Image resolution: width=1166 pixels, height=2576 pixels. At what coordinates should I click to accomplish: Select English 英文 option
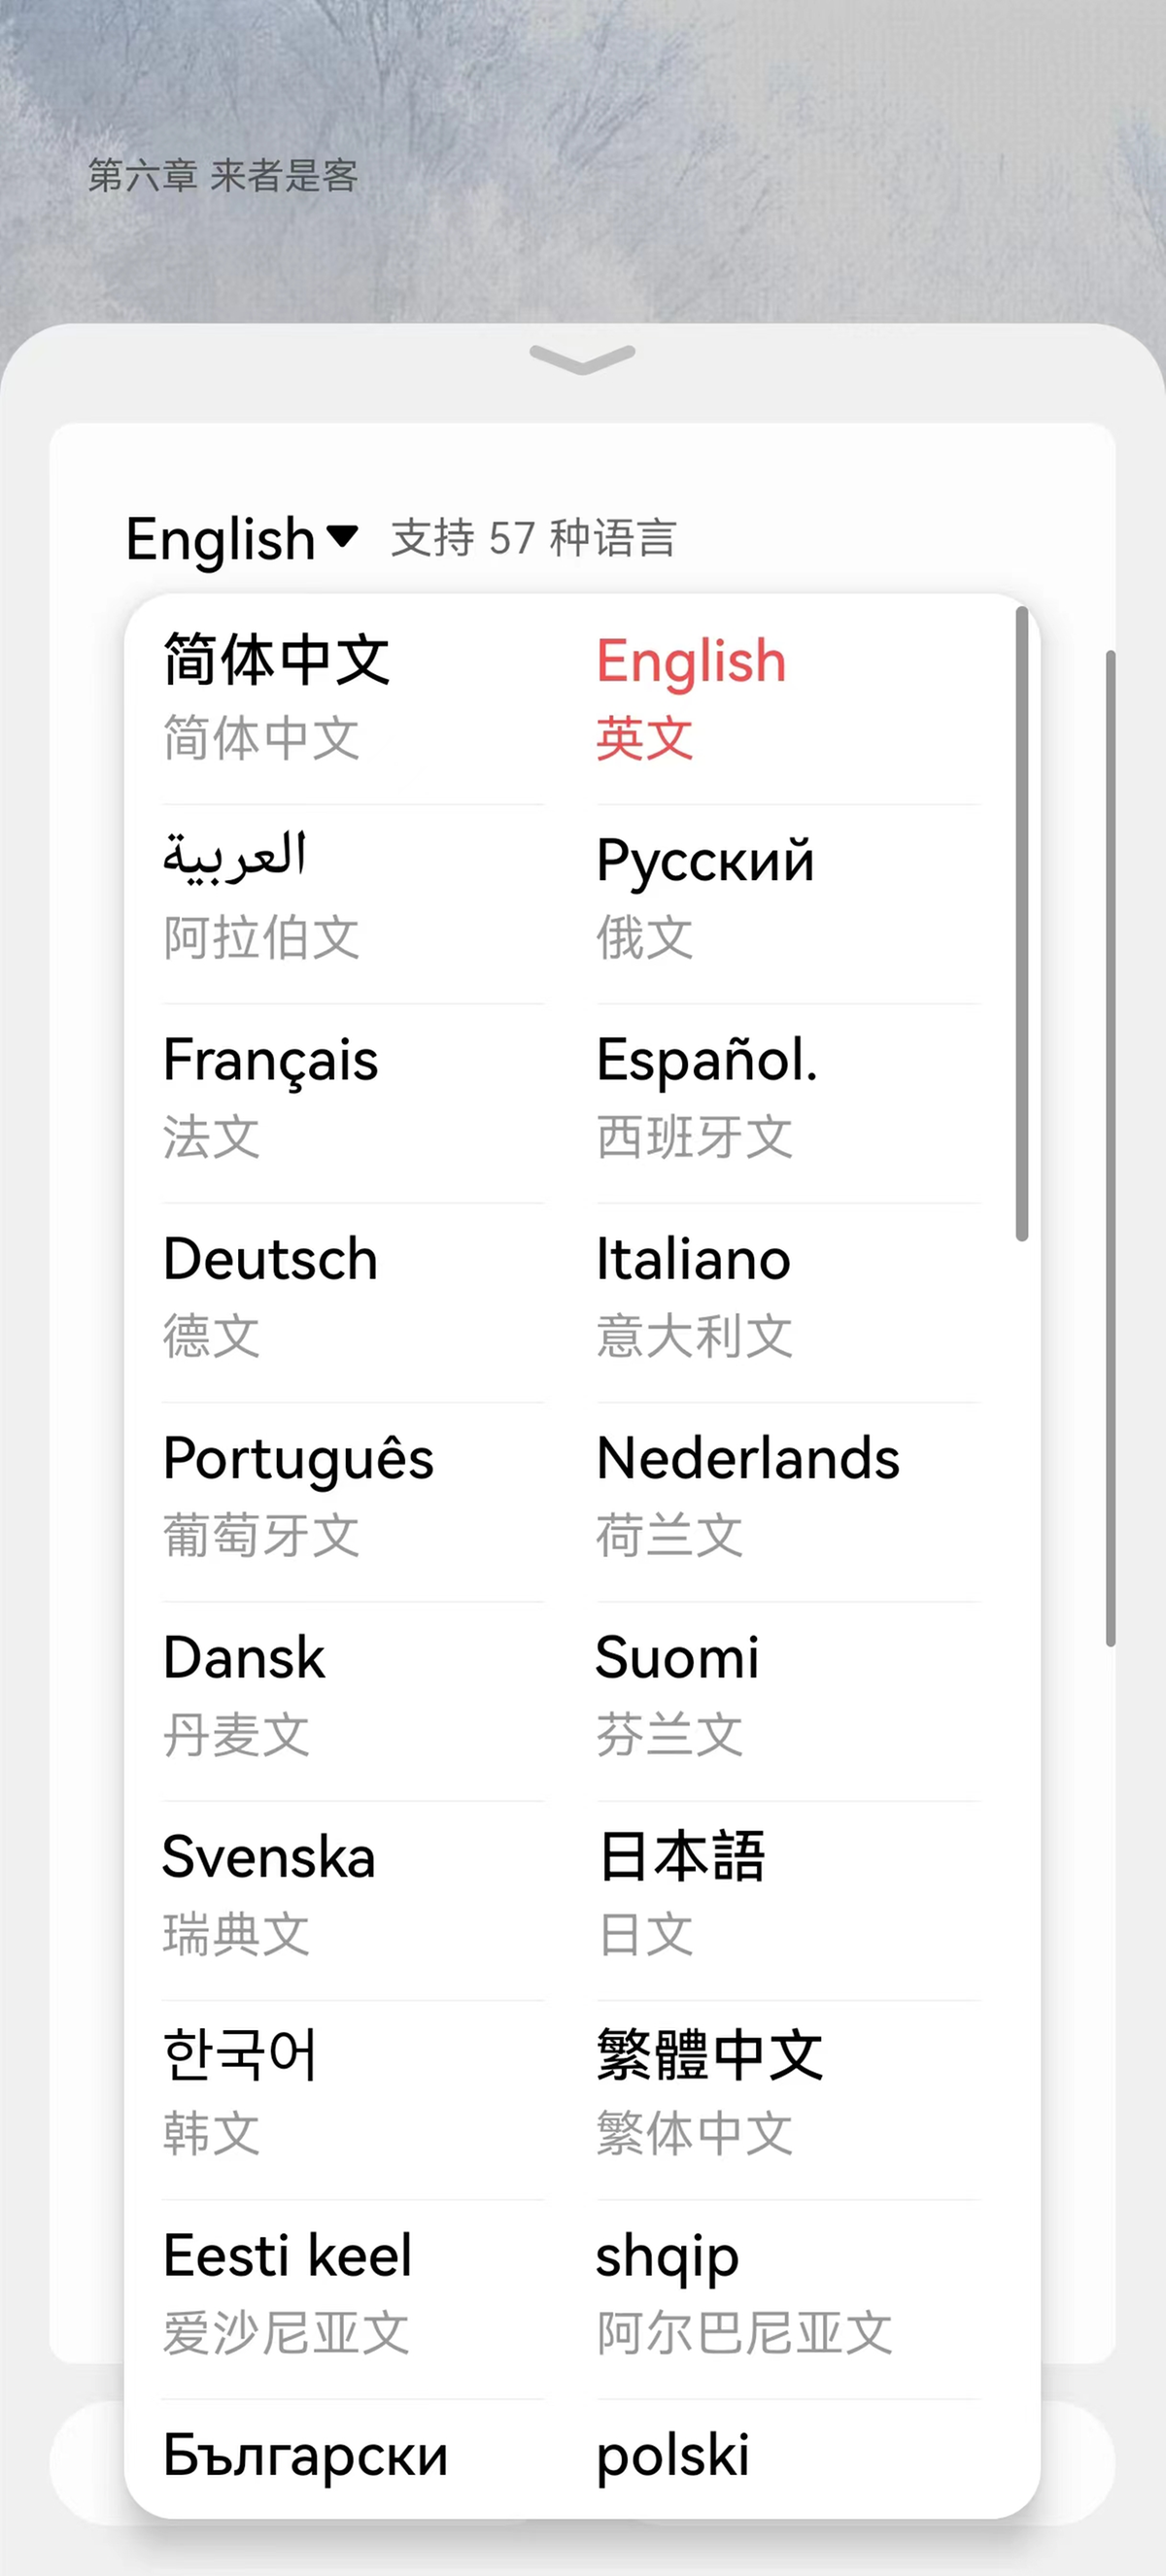point(788,699)
